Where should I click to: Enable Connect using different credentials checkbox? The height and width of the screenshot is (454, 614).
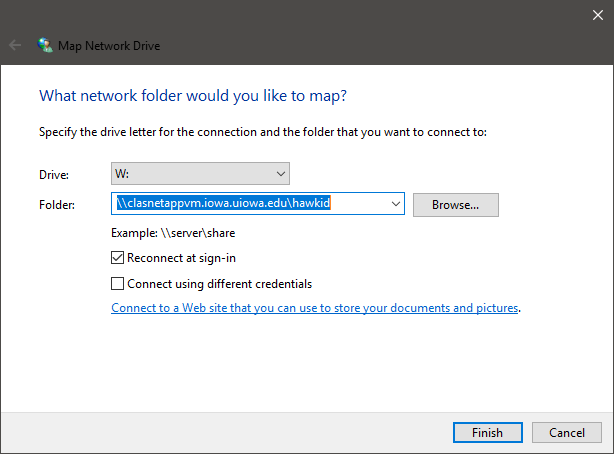coord(118,283)
